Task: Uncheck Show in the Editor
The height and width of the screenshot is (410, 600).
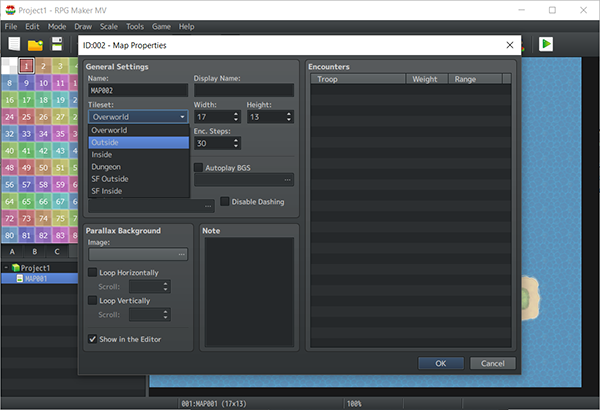Action: tap(92, 339)
